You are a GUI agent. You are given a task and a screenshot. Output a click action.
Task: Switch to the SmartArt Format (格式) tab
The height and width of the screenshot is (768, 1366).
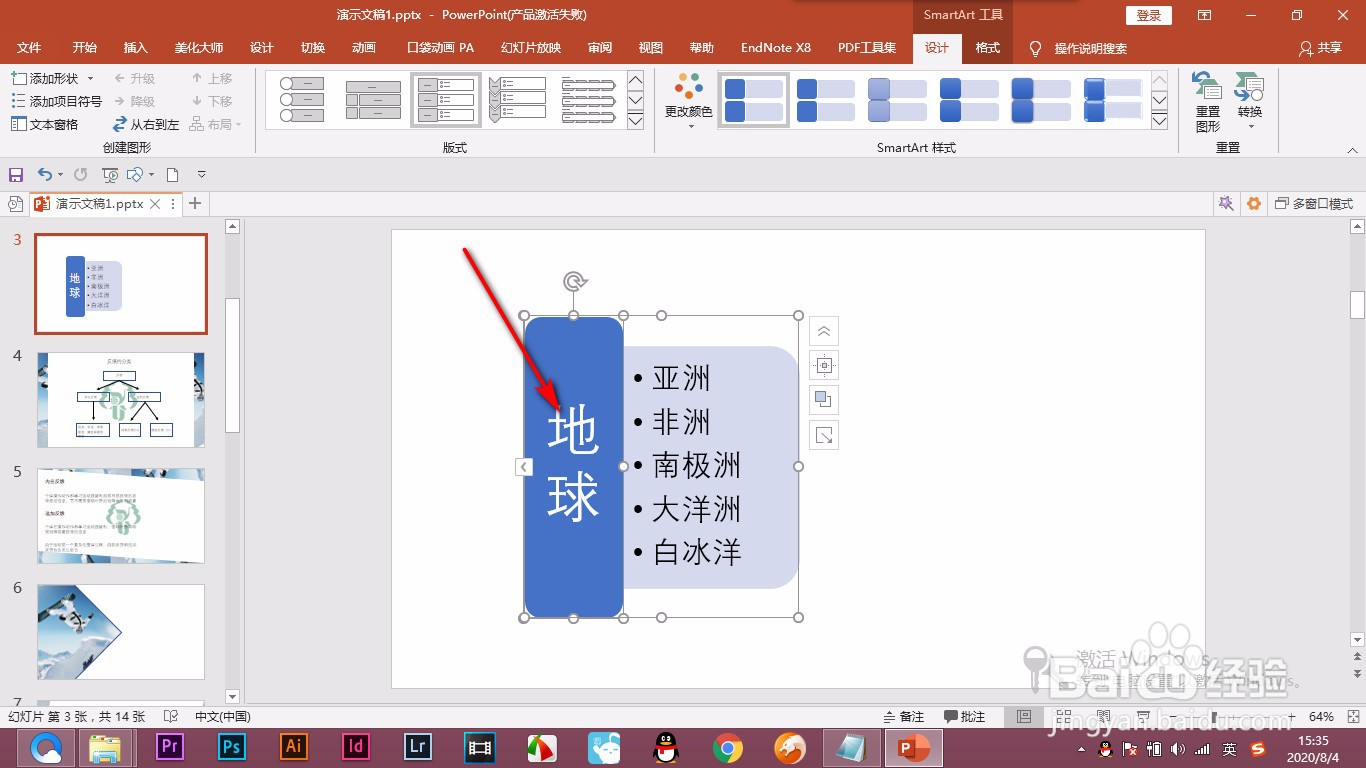click(987, 48)
